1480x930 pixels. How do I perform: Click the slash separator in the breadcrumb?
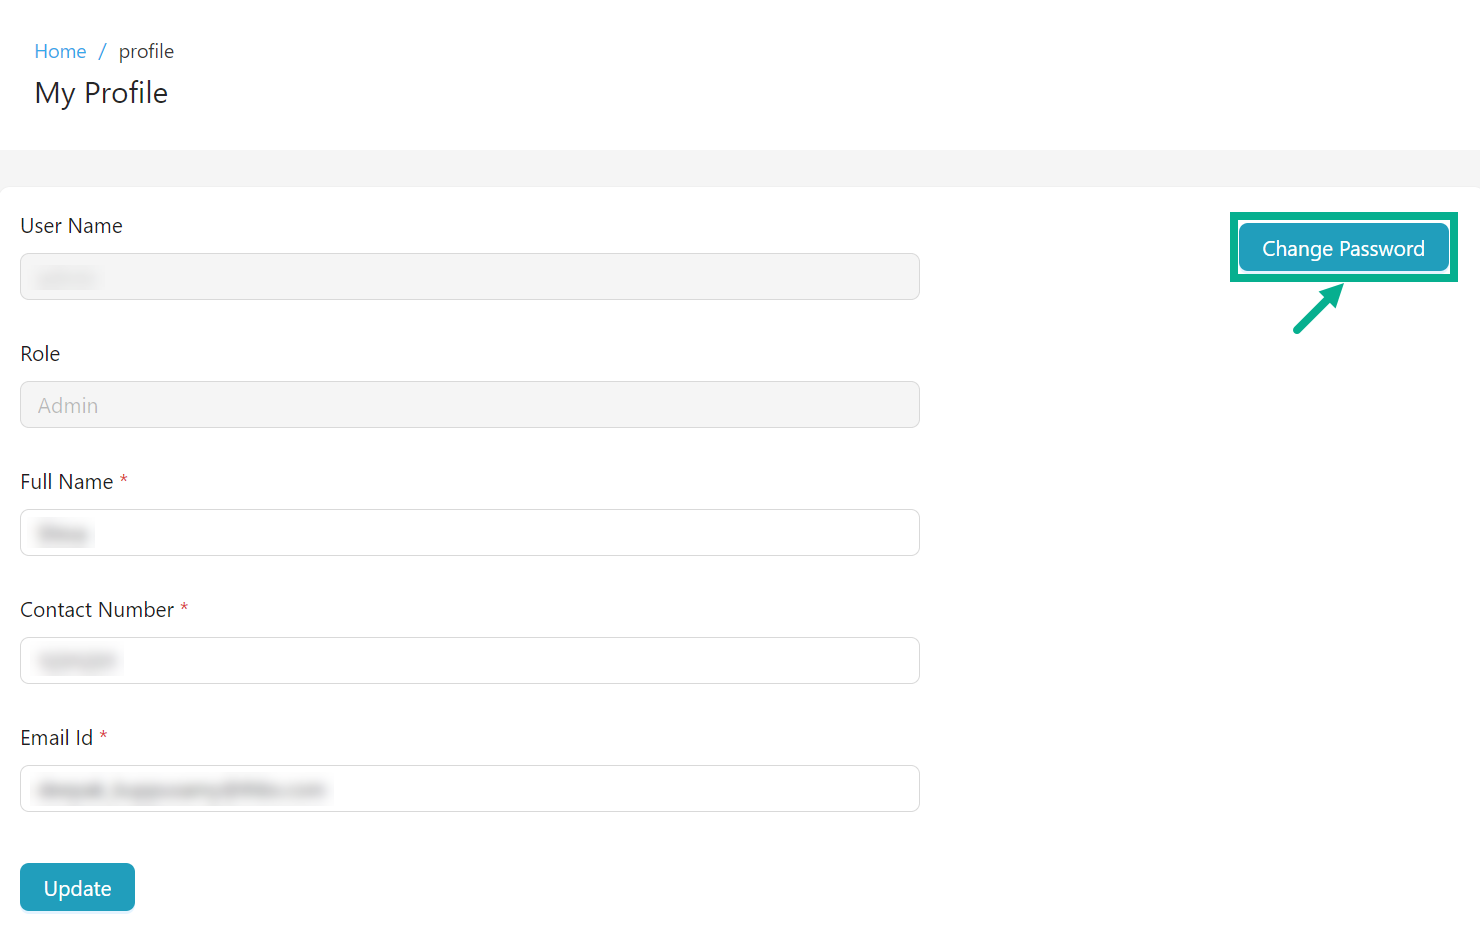pyautogui.click(x=102, y=51)
